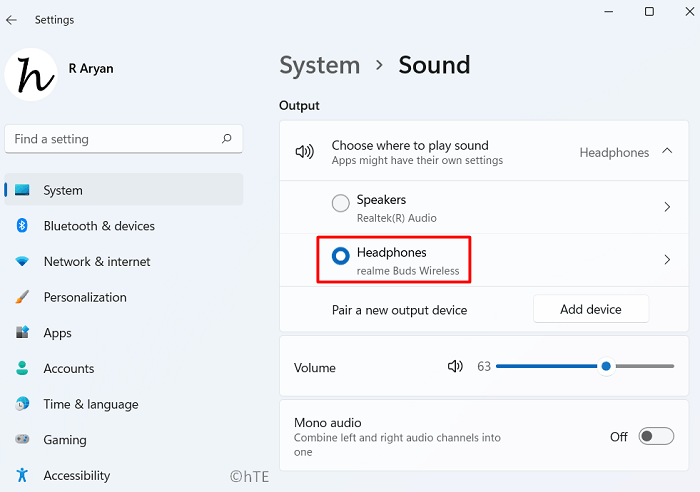Click the Realtek(R) Audio text
The image size is (700, 492).
[x=396, y=218]
